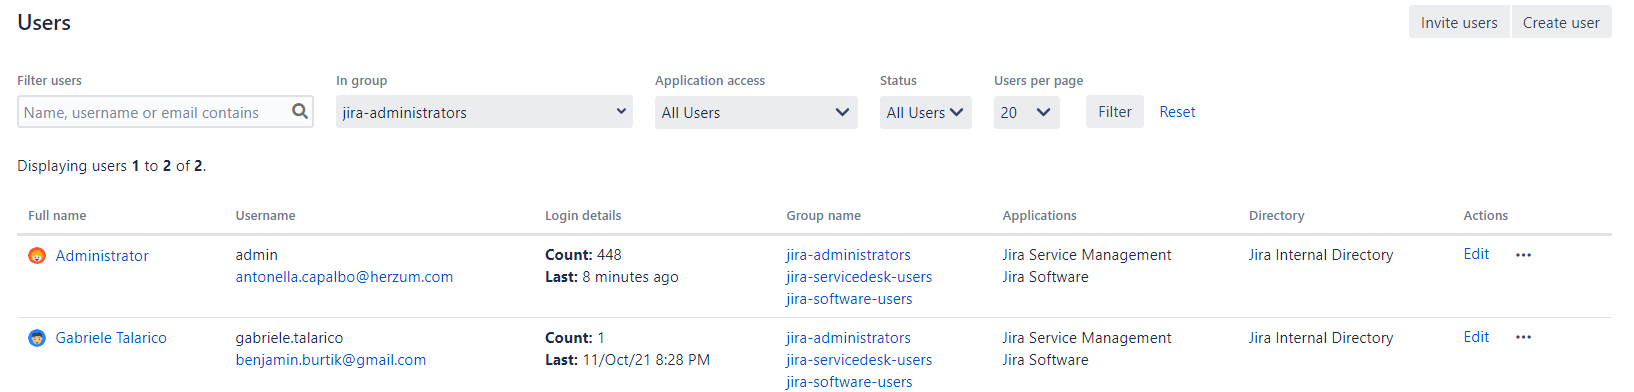Open the Gabriele Talarico user profile link

111,338
